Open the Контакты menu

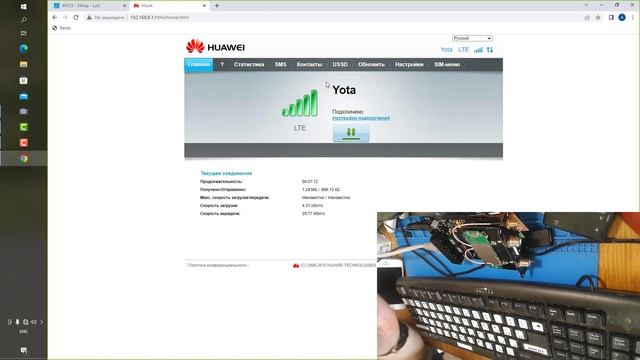point(309,64)
